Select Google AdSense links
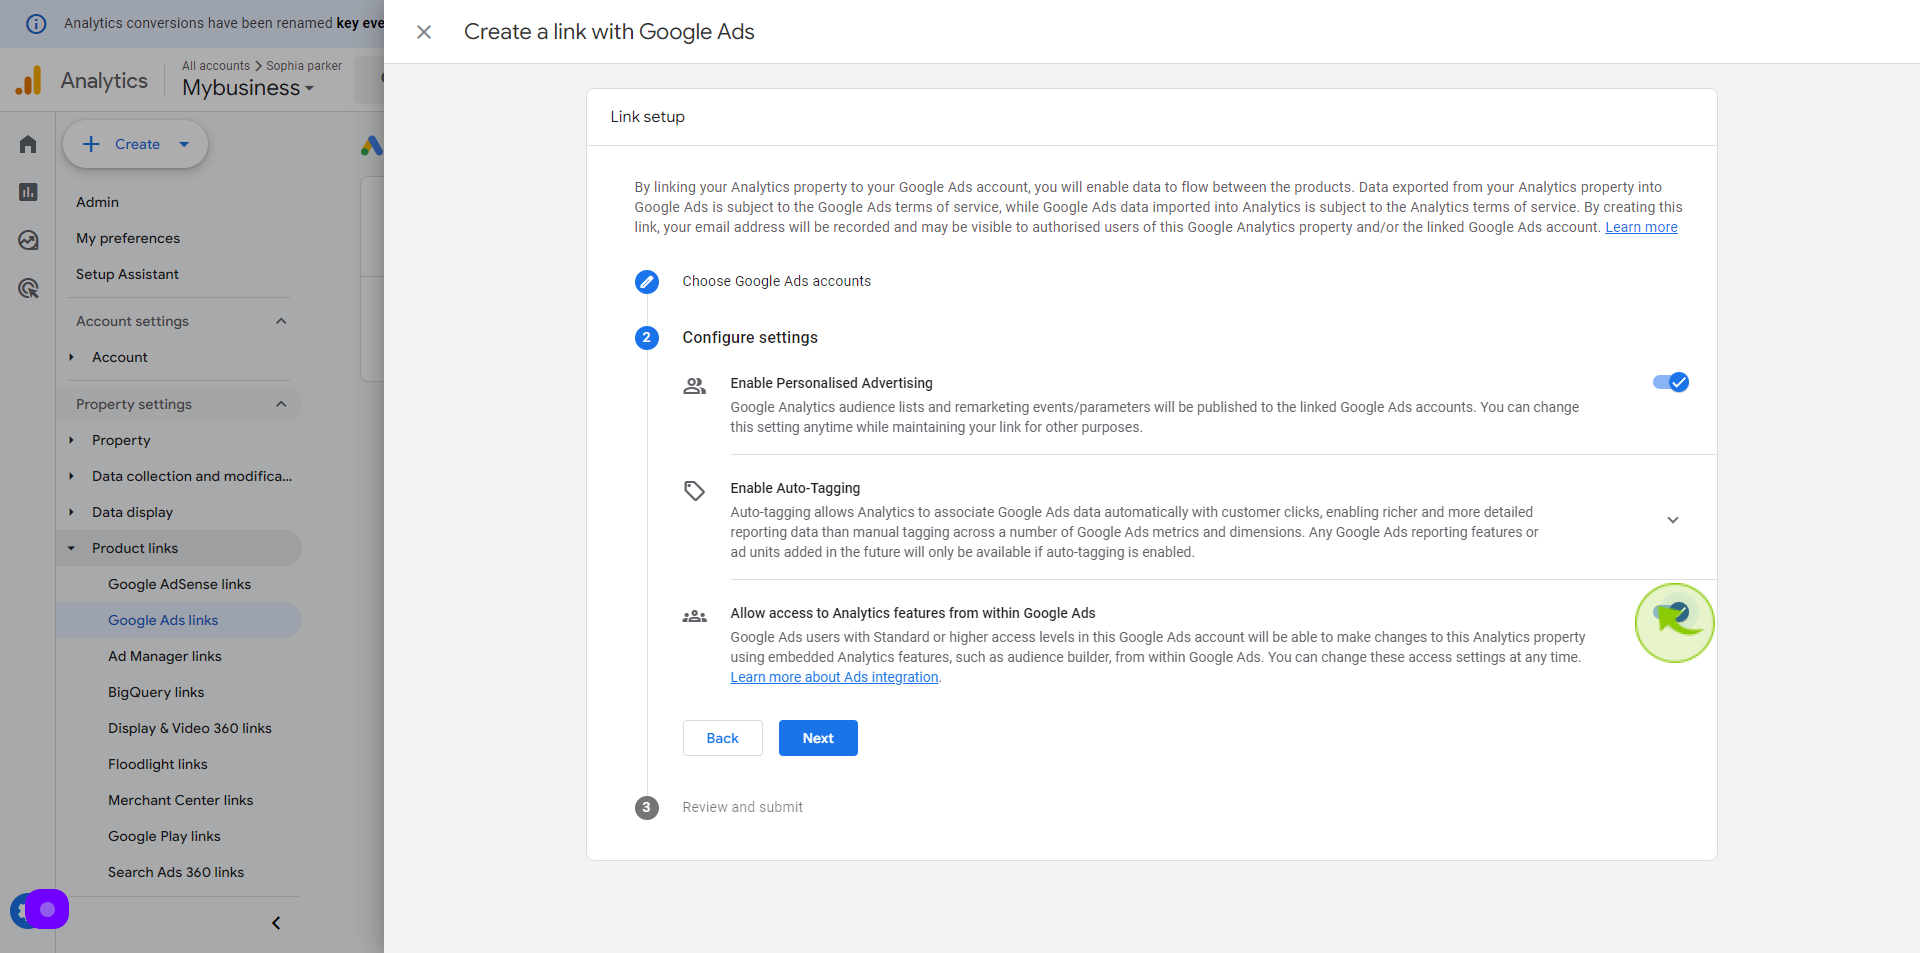Image resolution: width=1920 pixels, height=953 pixels. pyautogui.click(x=179, y=584)
